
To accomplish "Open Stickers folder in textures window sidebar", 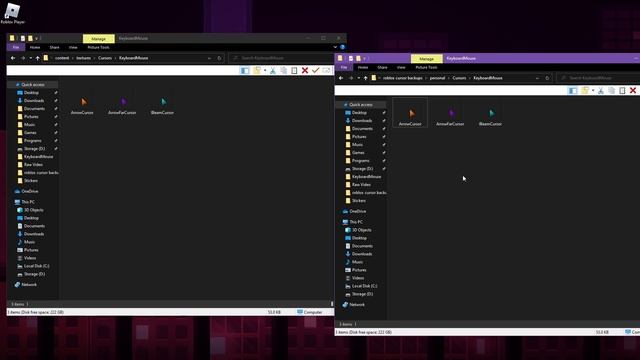I will pos(31,181).
